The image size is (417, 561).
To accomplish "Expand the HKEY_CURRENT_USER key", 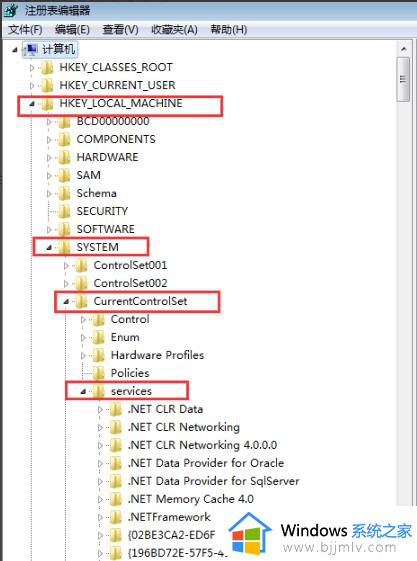I will [32, 86].
